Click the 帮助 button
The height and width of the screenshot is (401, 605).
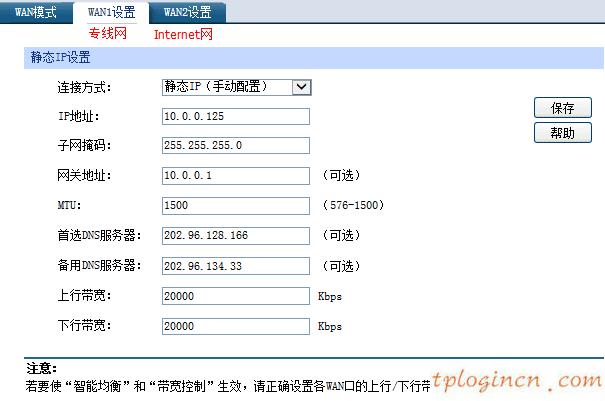click(563, 133)
